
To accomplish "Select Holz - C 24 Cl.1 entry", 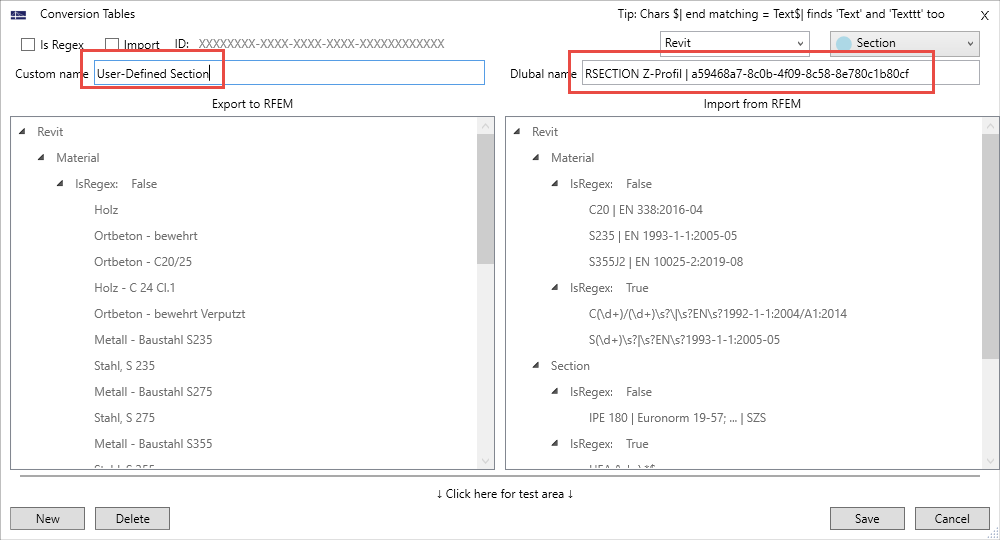I will click(135, 288).
